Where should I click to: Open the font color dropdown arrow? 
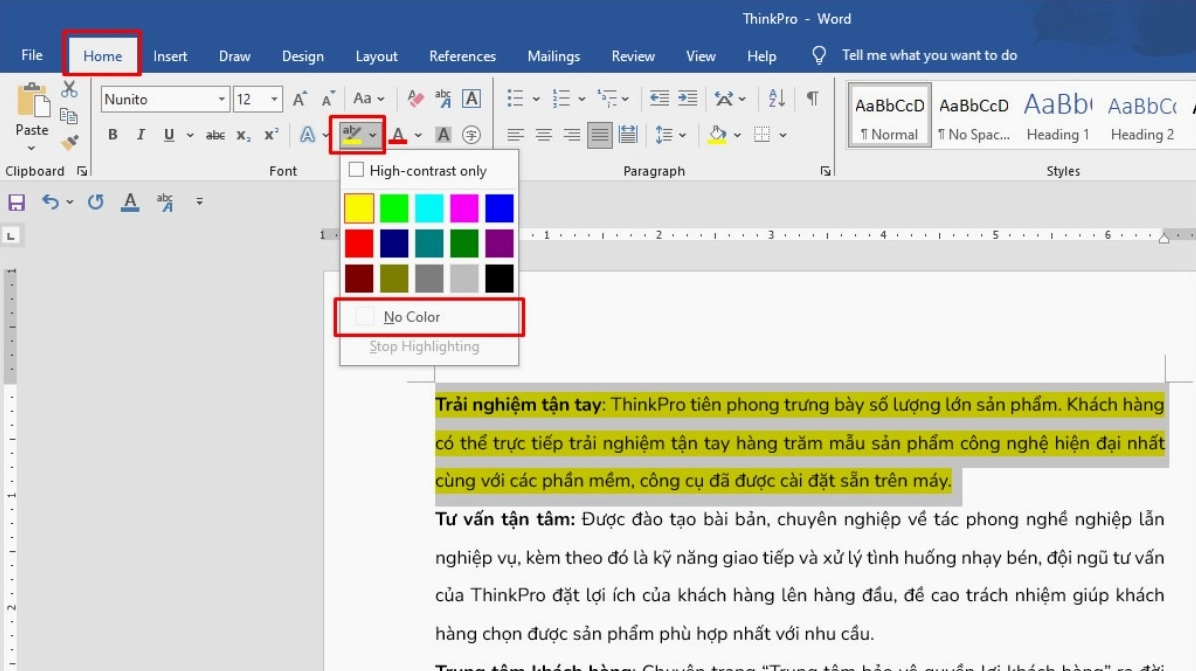pyautogui.click(x=418, y=135)
